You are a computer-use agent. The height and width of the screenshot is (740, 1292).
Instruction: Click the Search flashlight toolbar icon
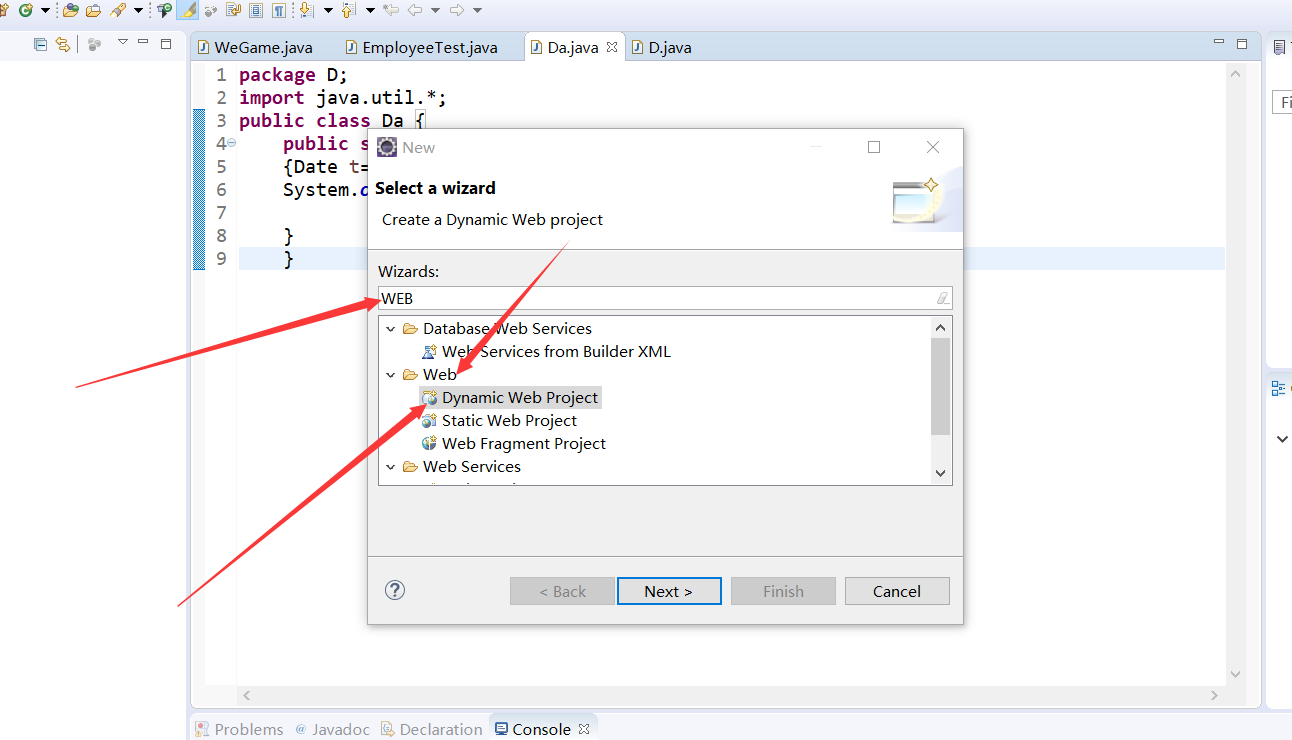(118, 10)
